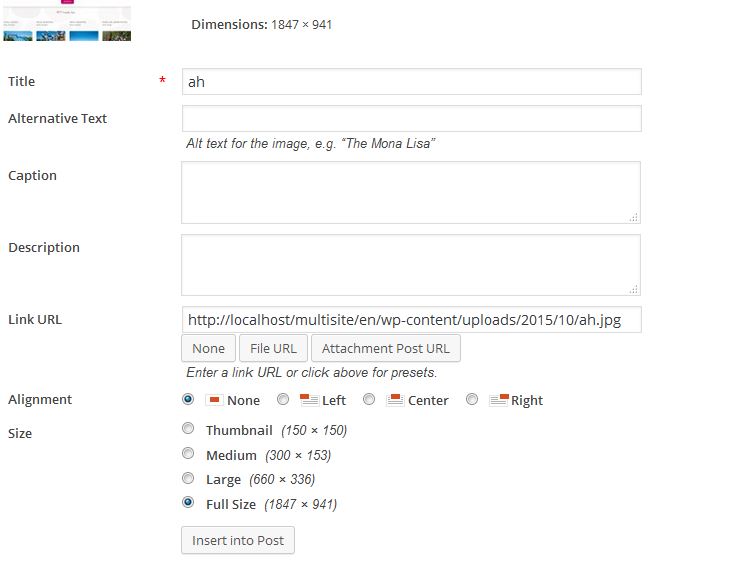
Task: Focus the Title input field
Action: point(412,82)
